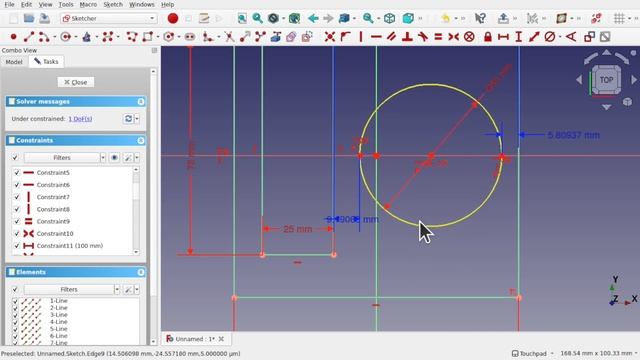Image resolution: width=640 pixels, height=360 pixels.
Task: Select the Create arc tool
Action: click(x=44, y=37)
